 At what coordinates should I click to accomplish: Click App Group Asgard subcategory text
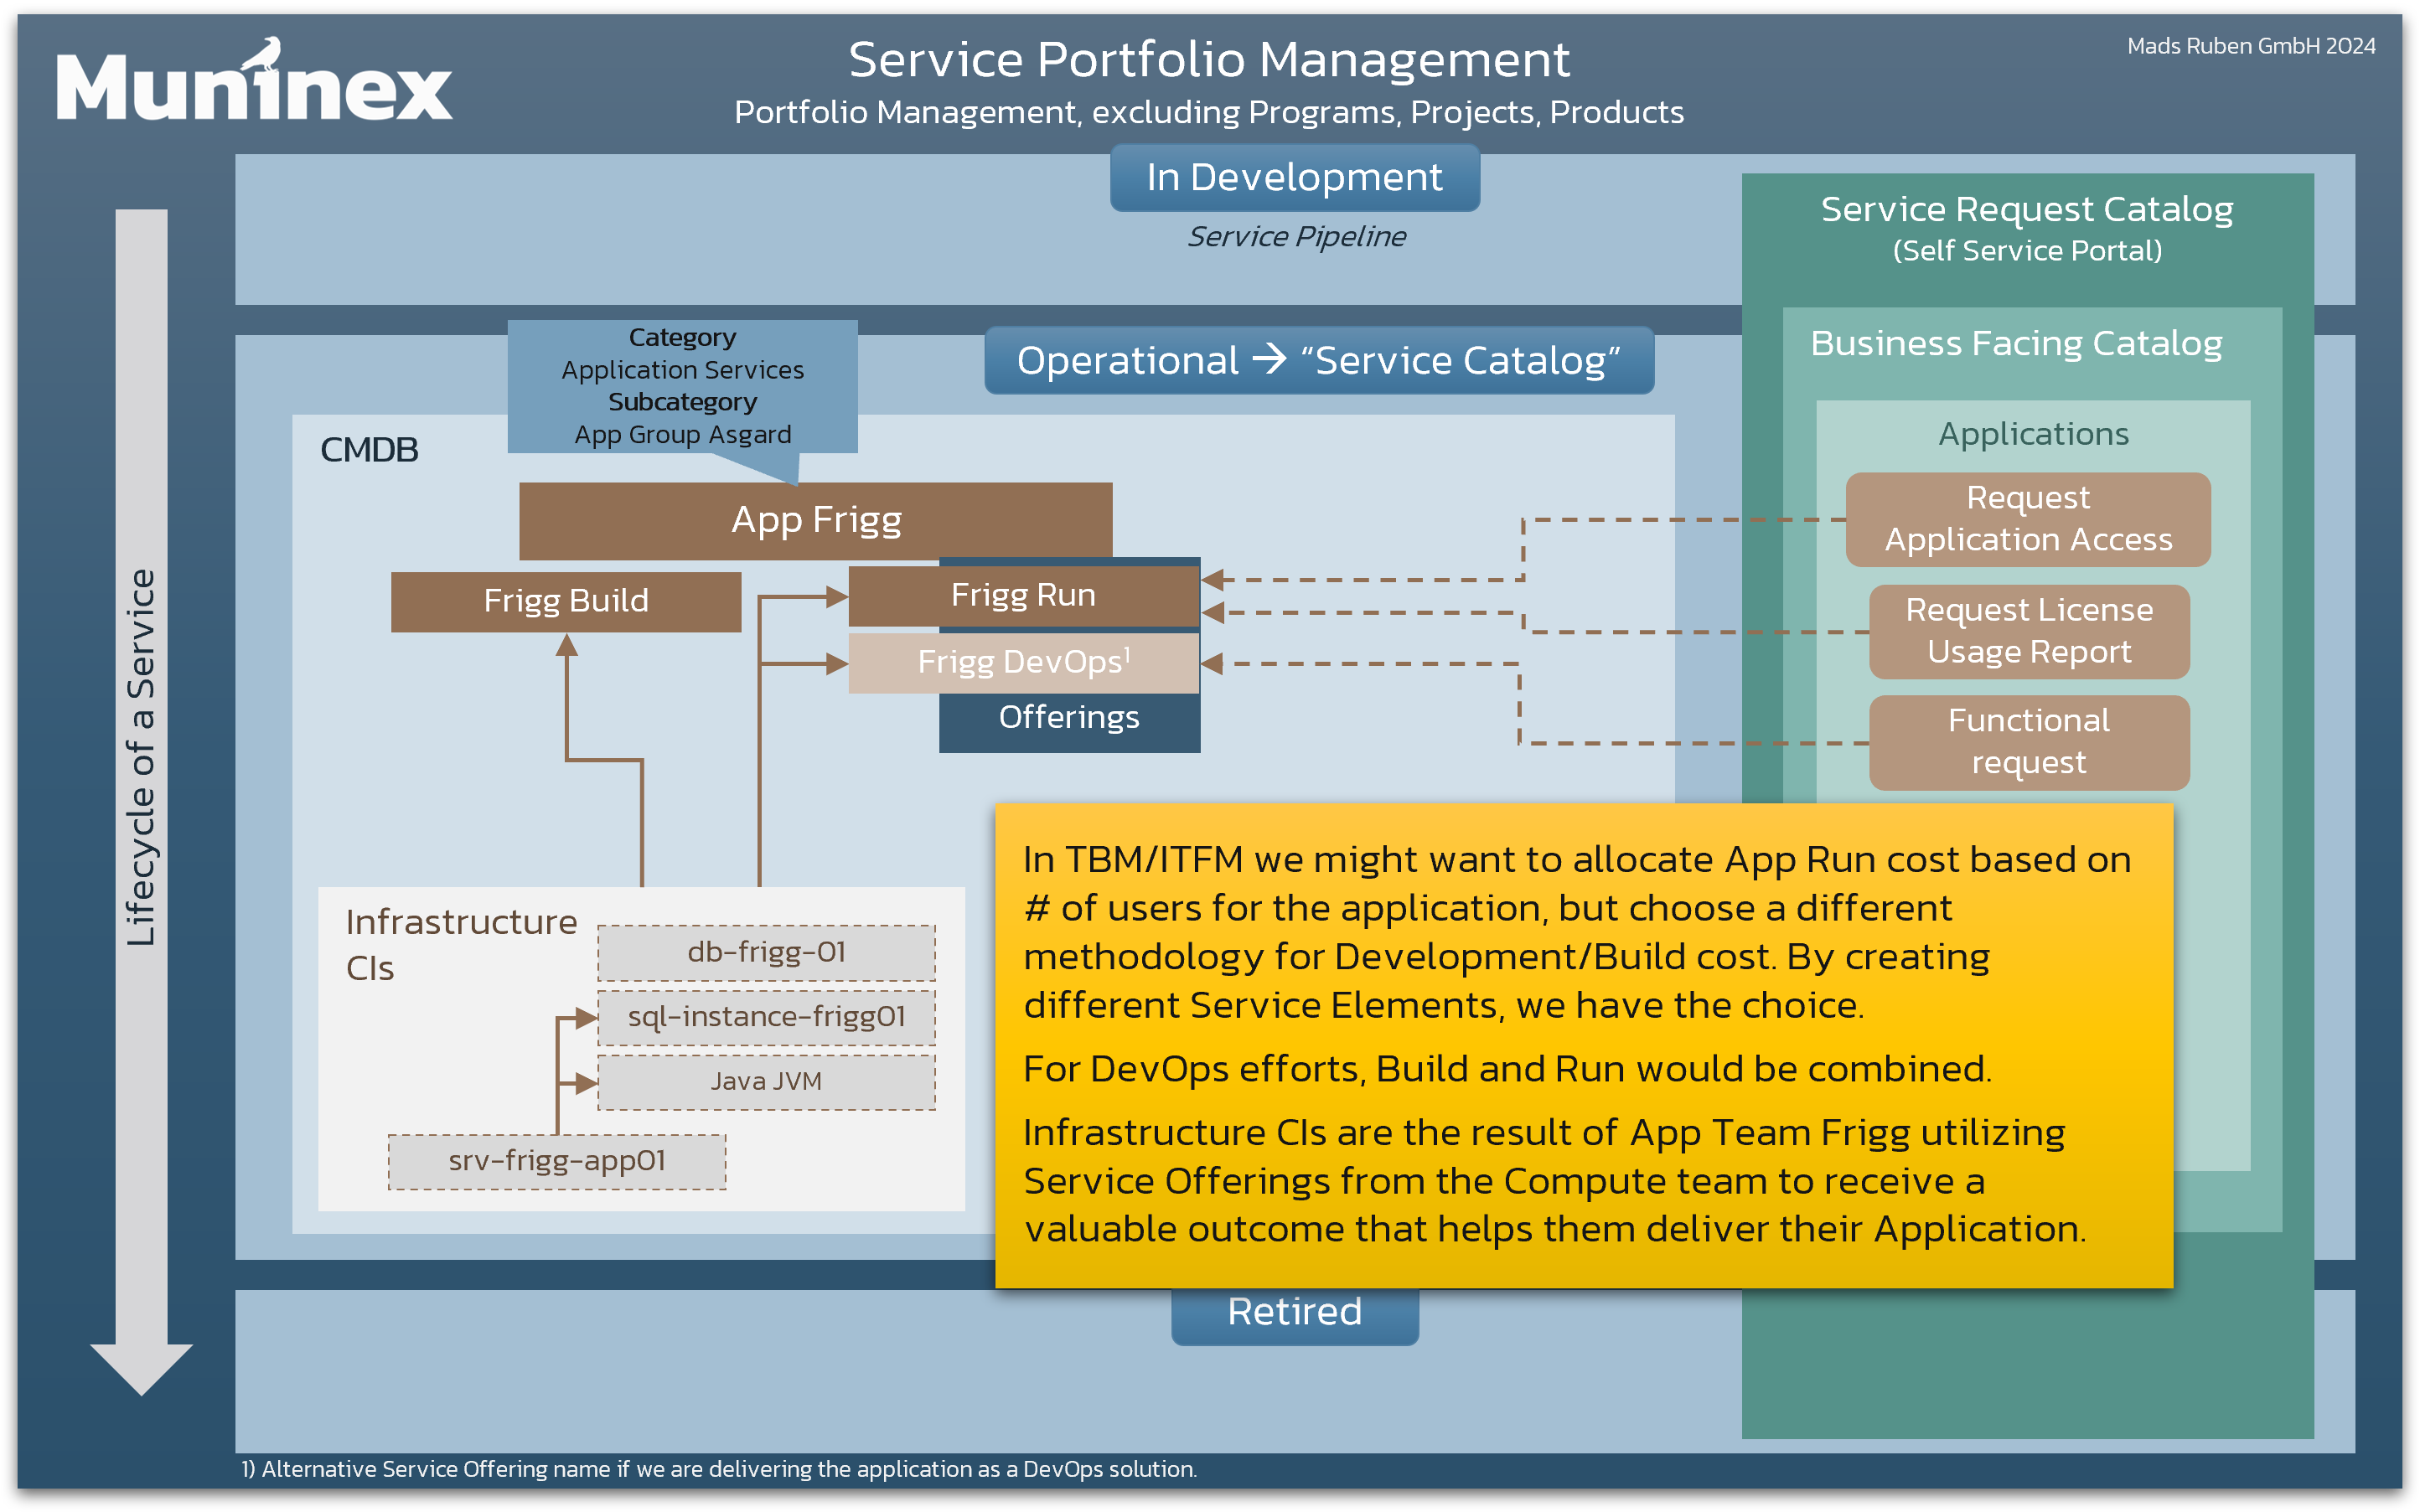click(682, 435)
